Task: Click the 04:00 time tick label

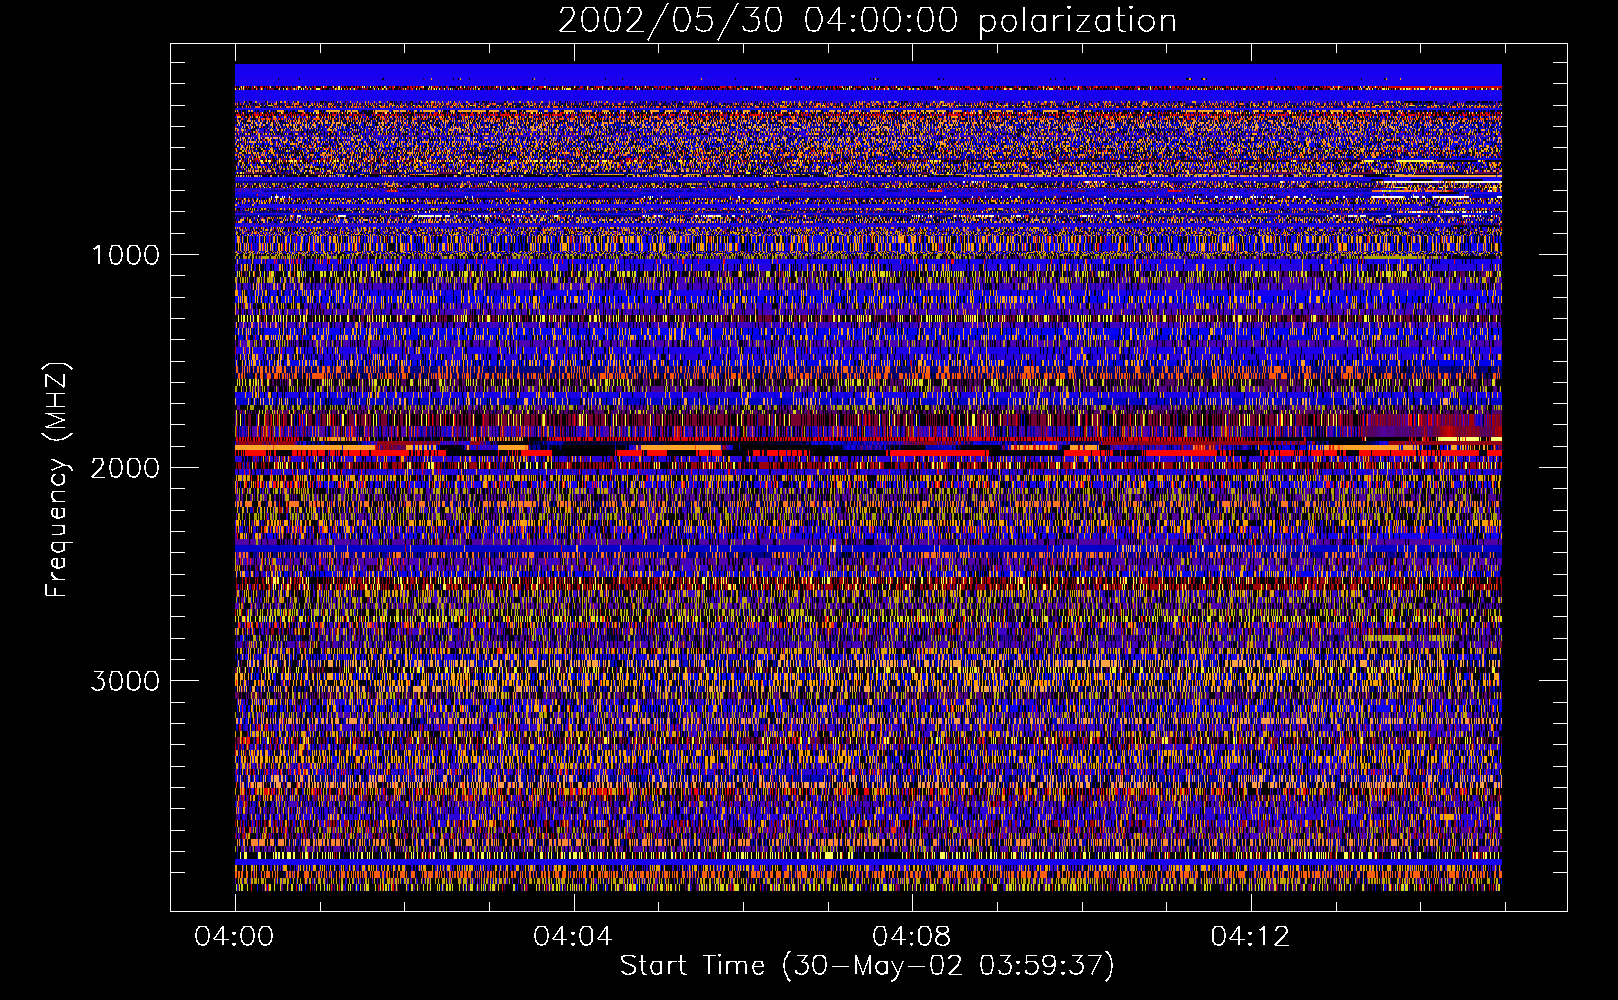Action: click(x=234, y=937)
